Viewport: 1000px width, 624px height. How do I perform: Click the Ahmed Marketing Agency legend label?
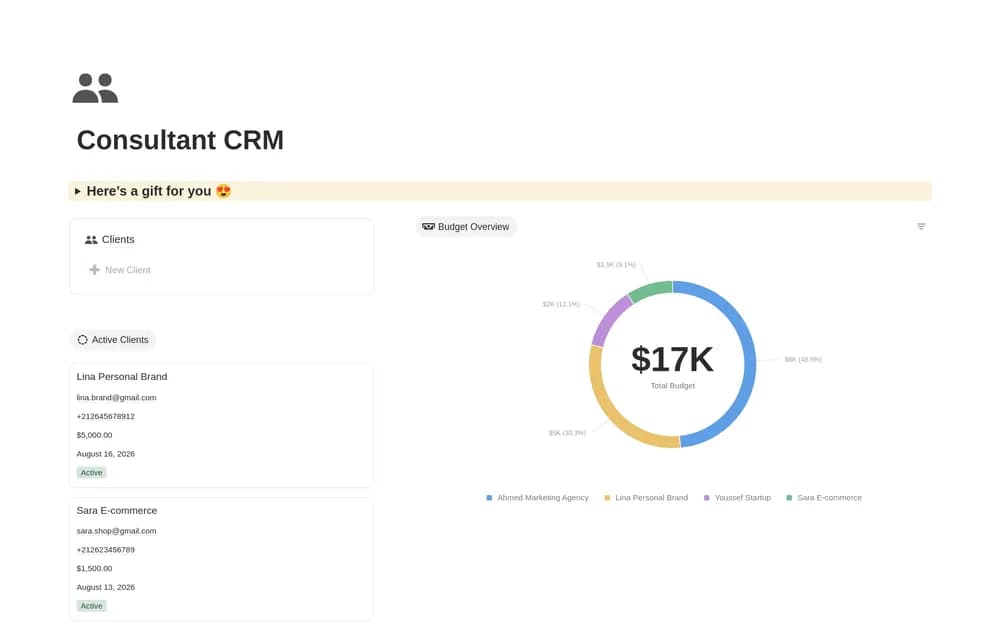coord(543,498)
